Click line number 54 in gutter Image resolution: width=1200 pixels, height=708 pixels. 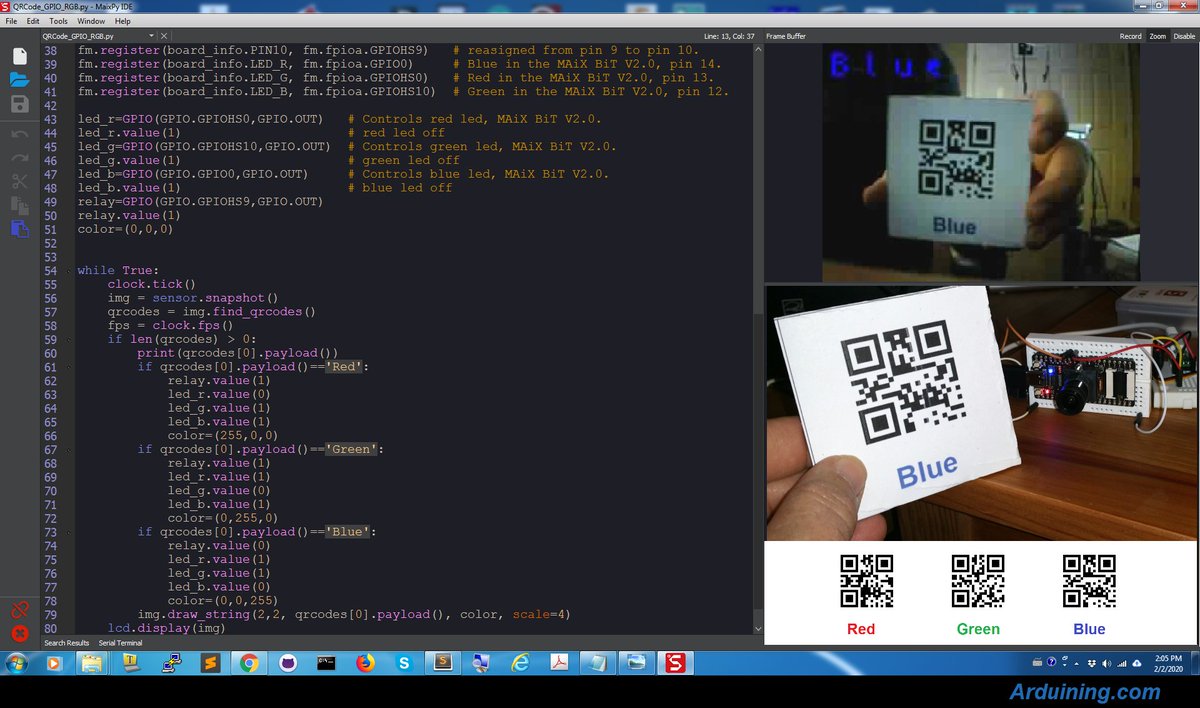50,270
